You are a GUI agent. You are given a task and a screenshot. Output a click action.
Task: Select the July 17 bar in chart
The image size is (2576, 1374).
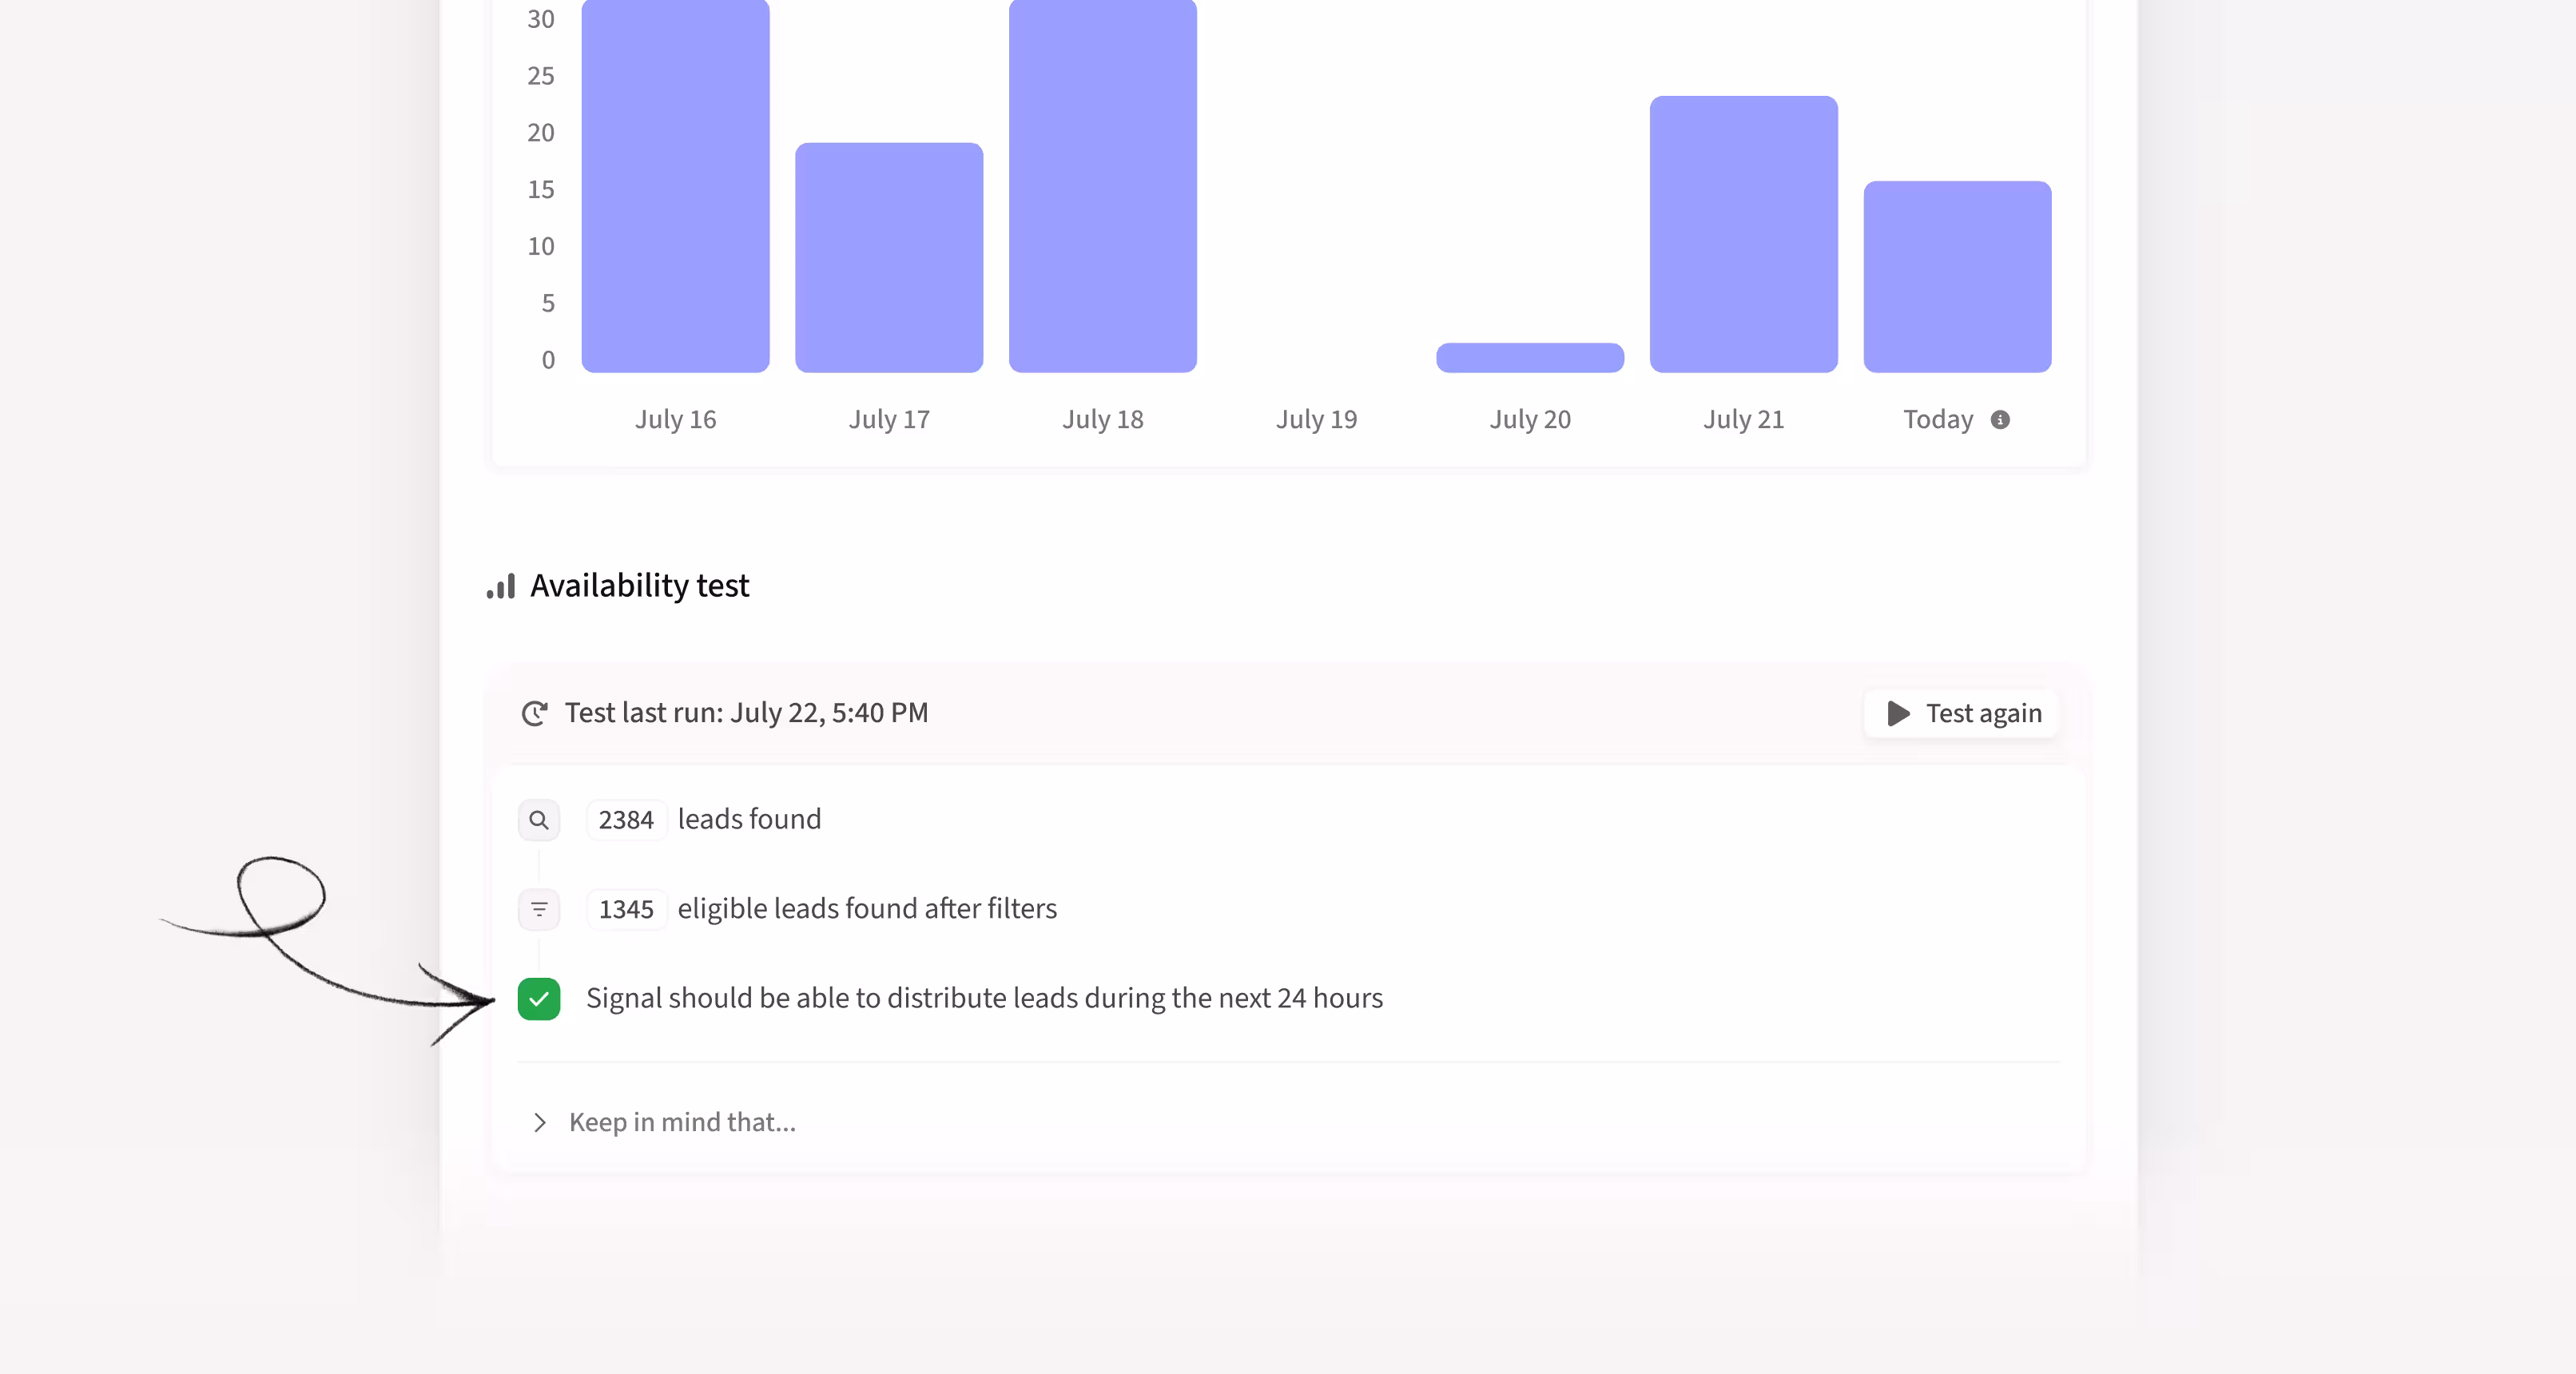889,258
